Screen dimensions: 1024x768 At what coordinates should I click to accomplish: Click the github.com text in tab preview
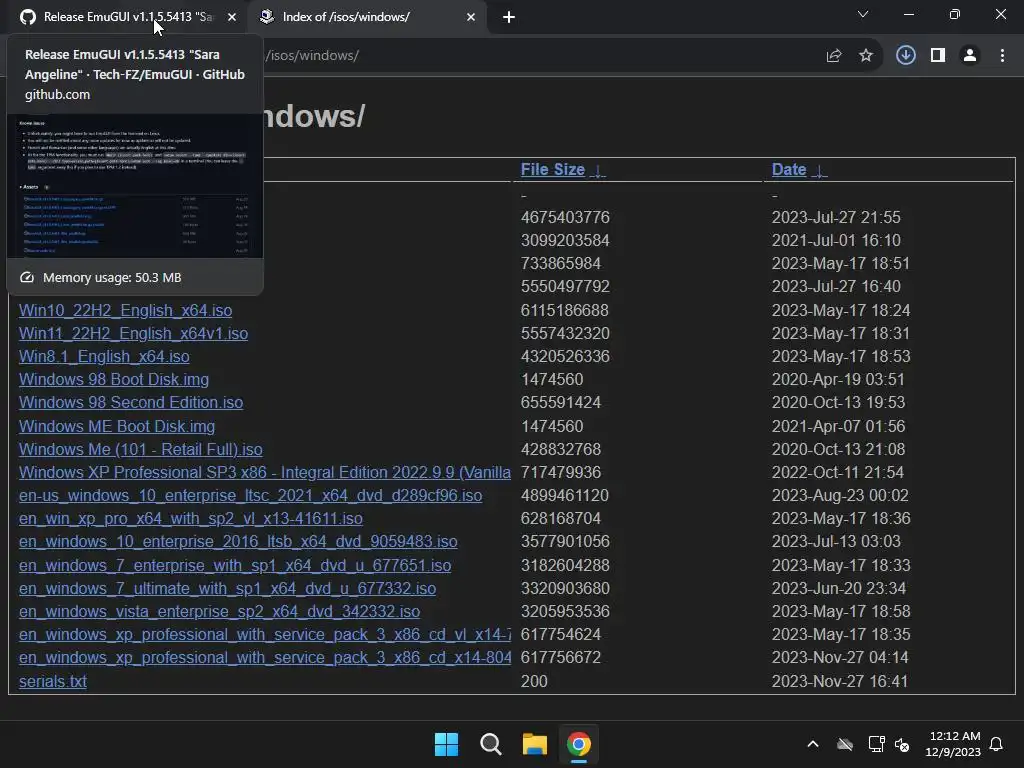coord(57,94)
